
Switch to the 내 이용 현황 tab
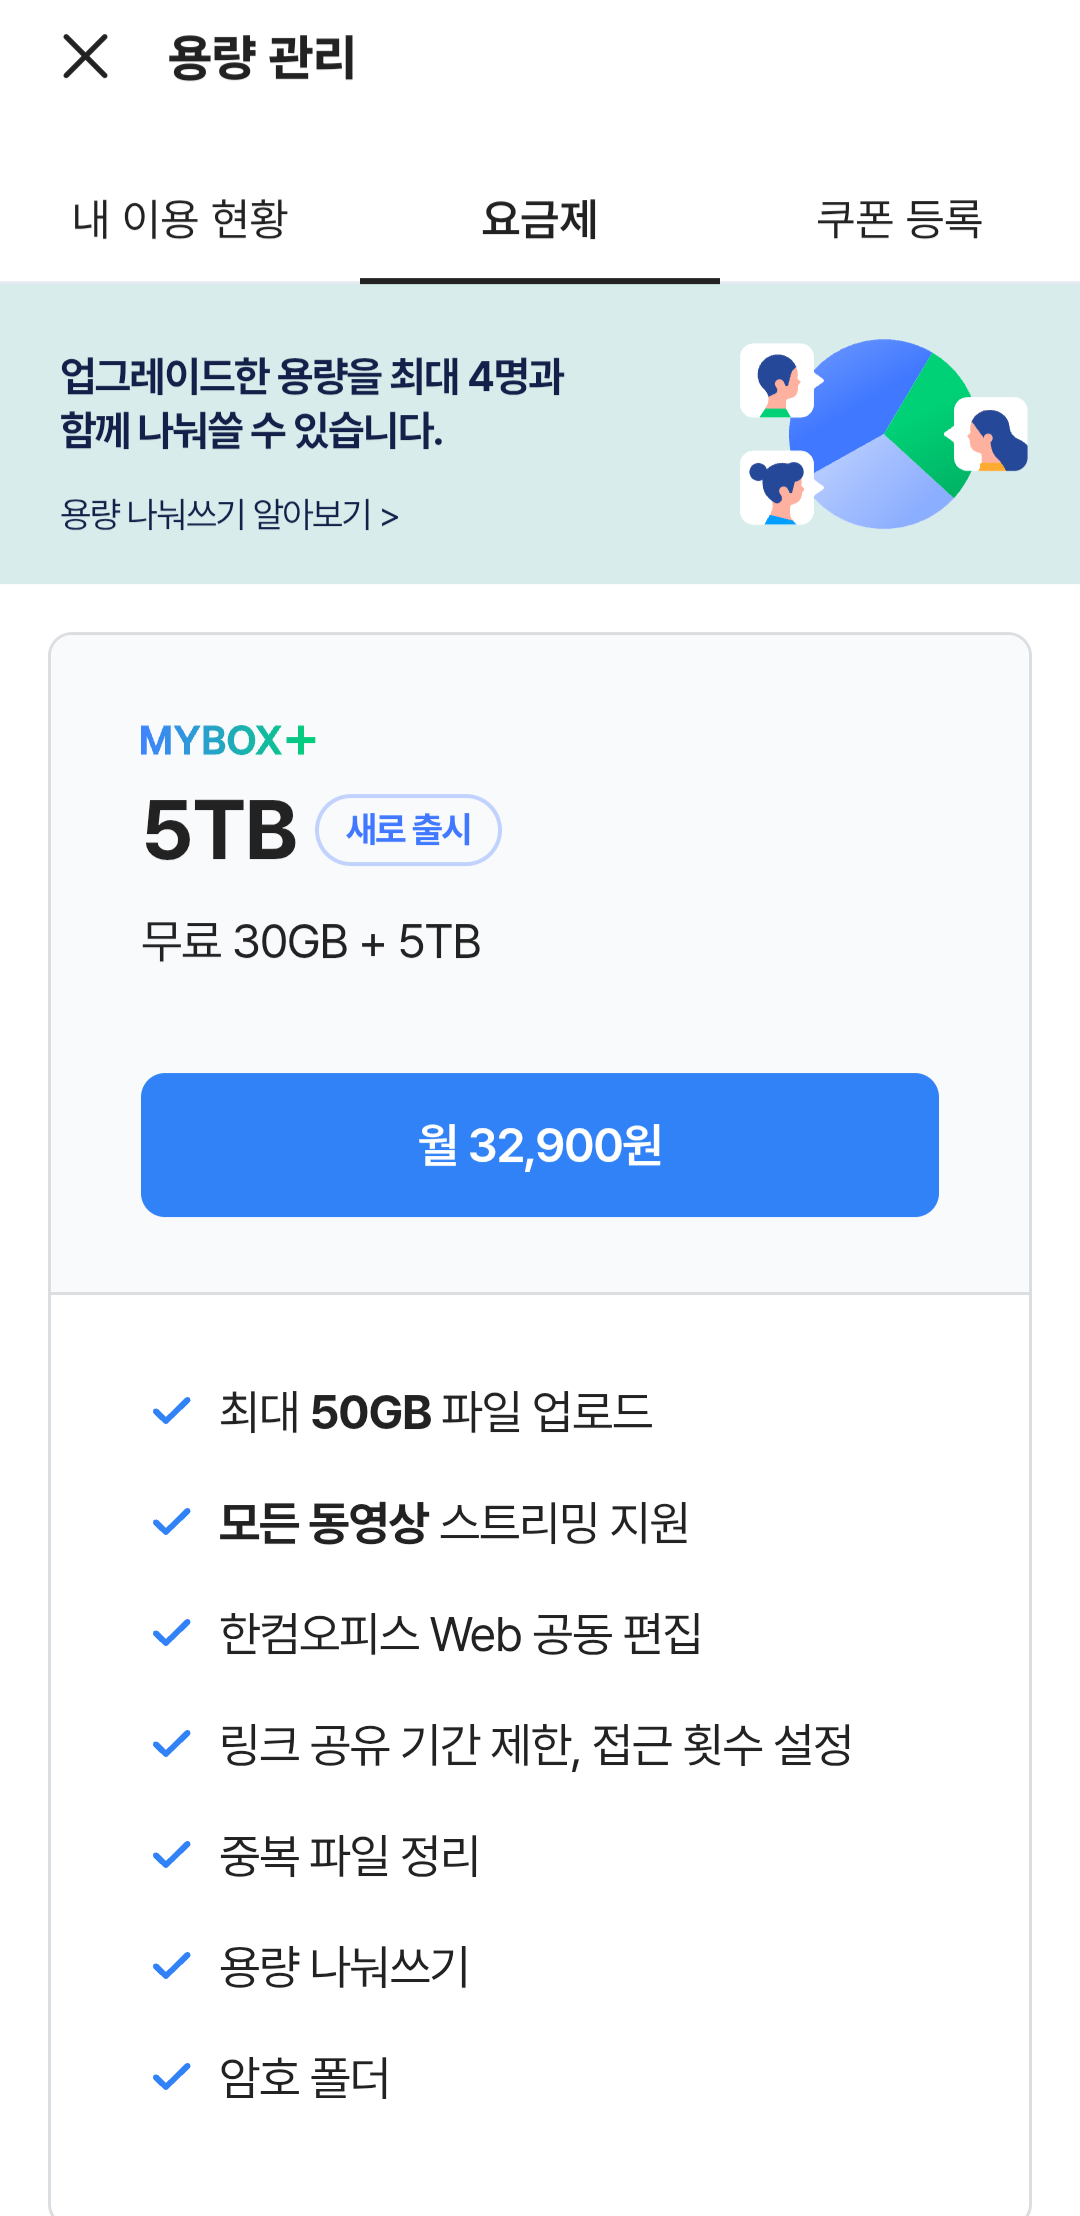[x=180, y=220]
